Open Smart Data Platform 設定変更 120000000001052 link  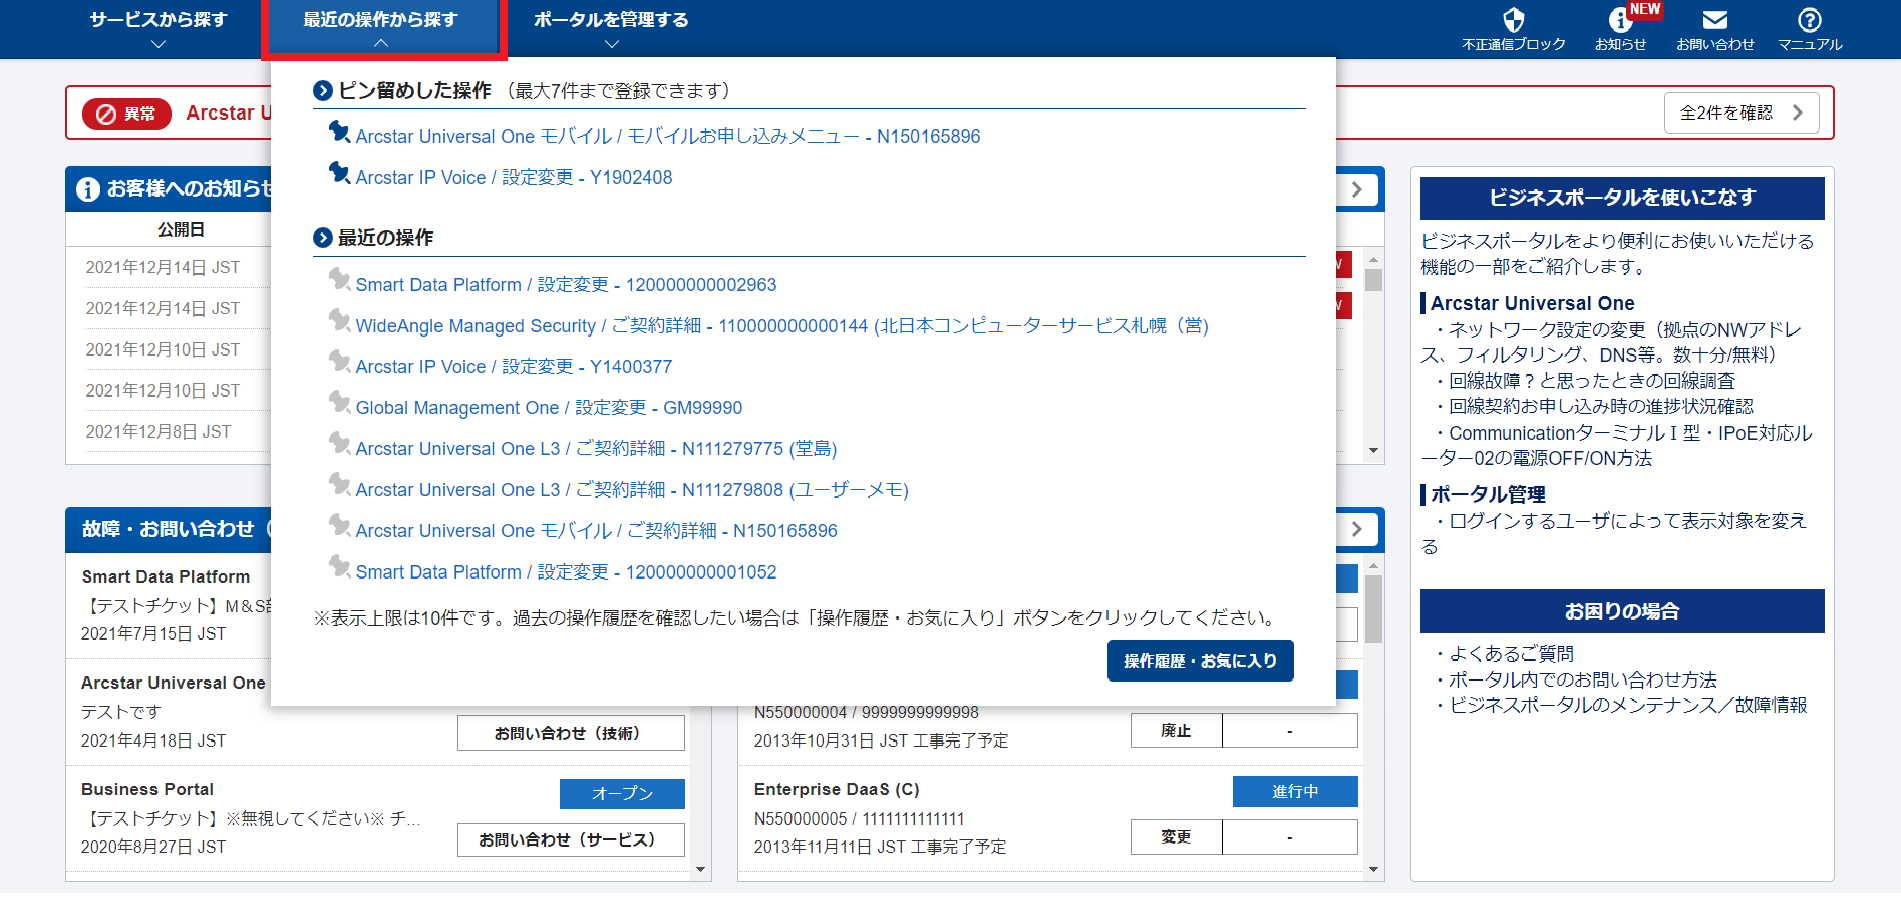[566, 572]
